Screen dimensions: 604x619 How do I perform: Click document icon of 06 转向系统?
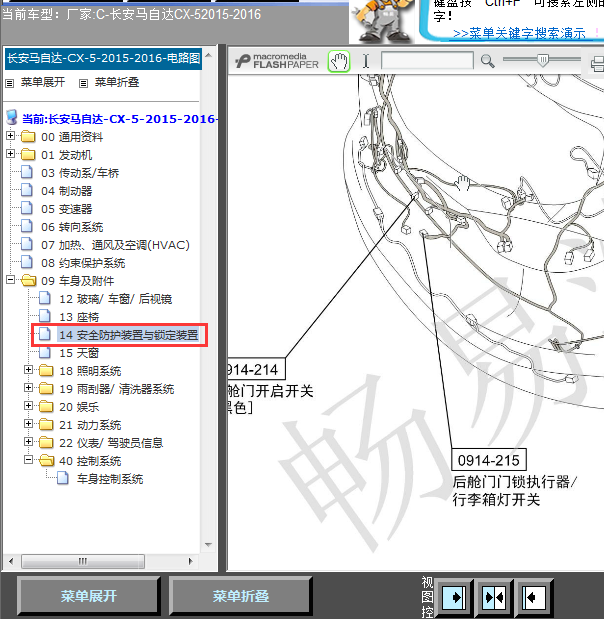click(27, 226)
